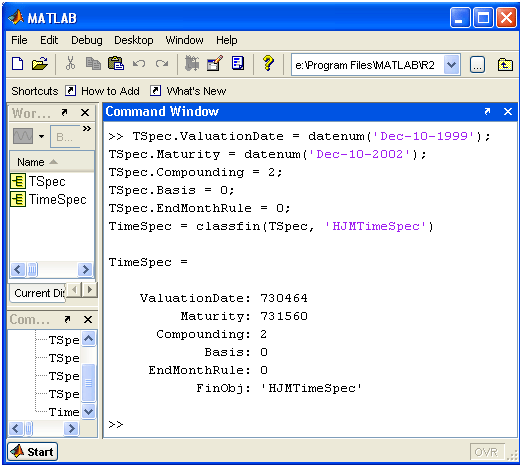522x467 pixels.
Task: Click the Workspace base stack field
Action: tap(65, 136)
